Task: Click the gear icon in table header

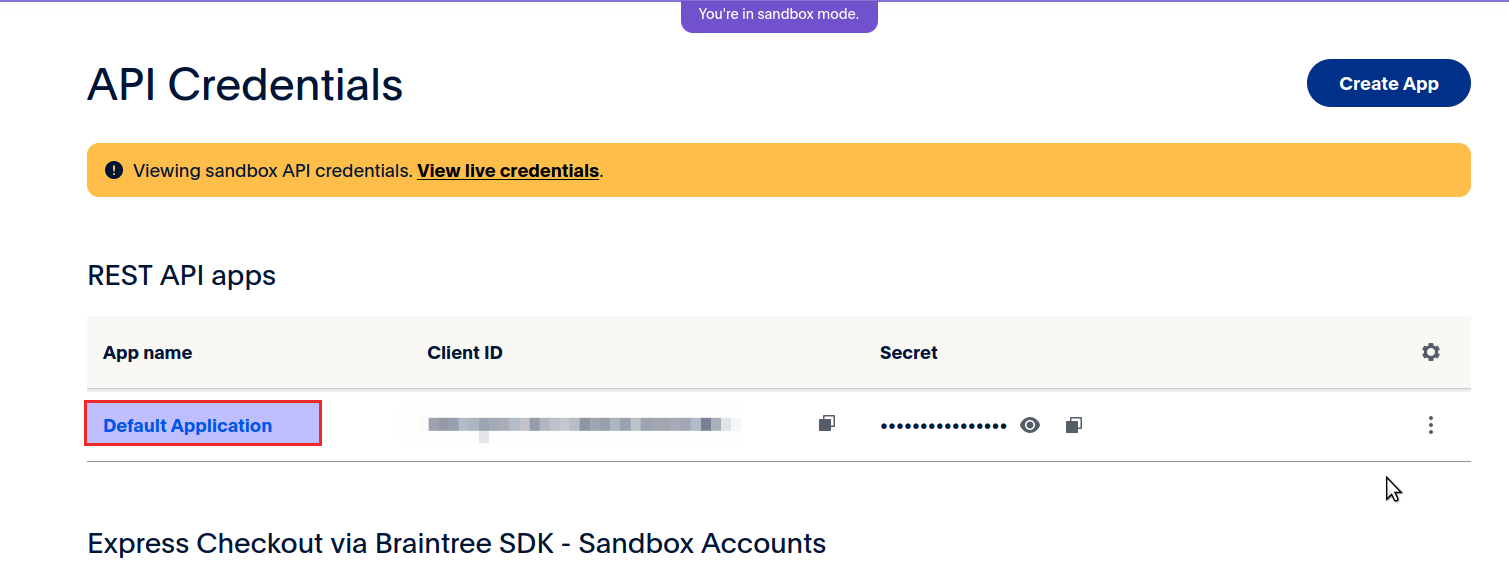Action: coord(1431,352)
